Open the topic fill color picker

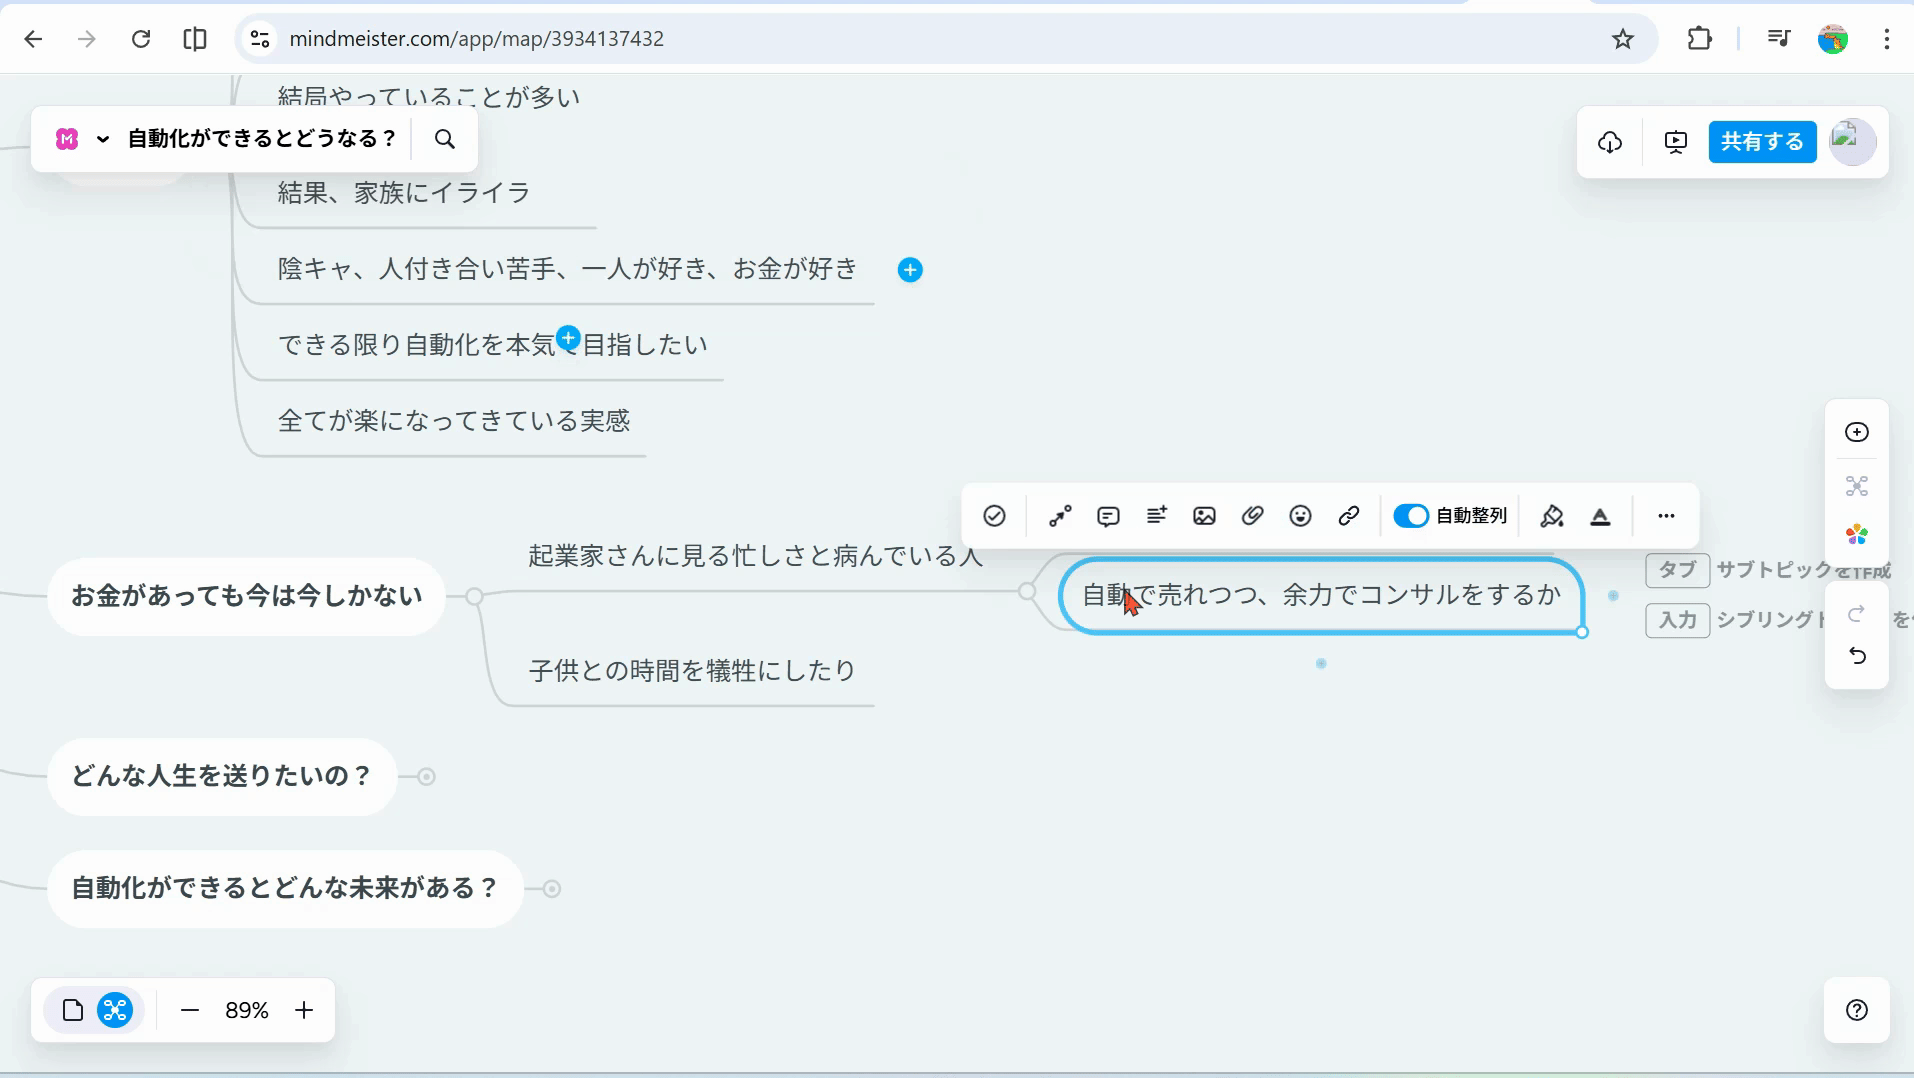point(1552,516)
